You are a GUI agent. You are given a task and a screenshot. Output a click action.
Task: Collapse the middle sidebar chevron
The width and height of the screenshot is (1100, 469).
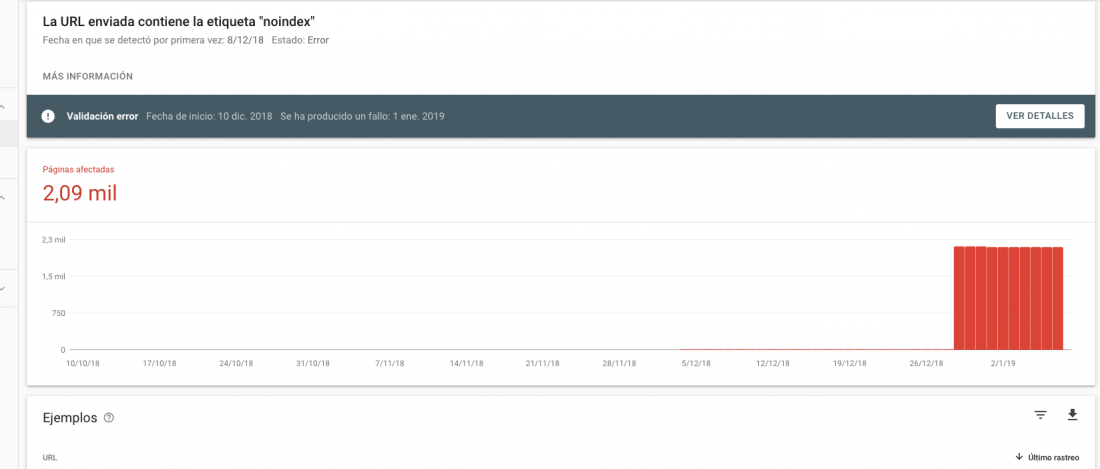pyautogui.click(x=3, y=198)
